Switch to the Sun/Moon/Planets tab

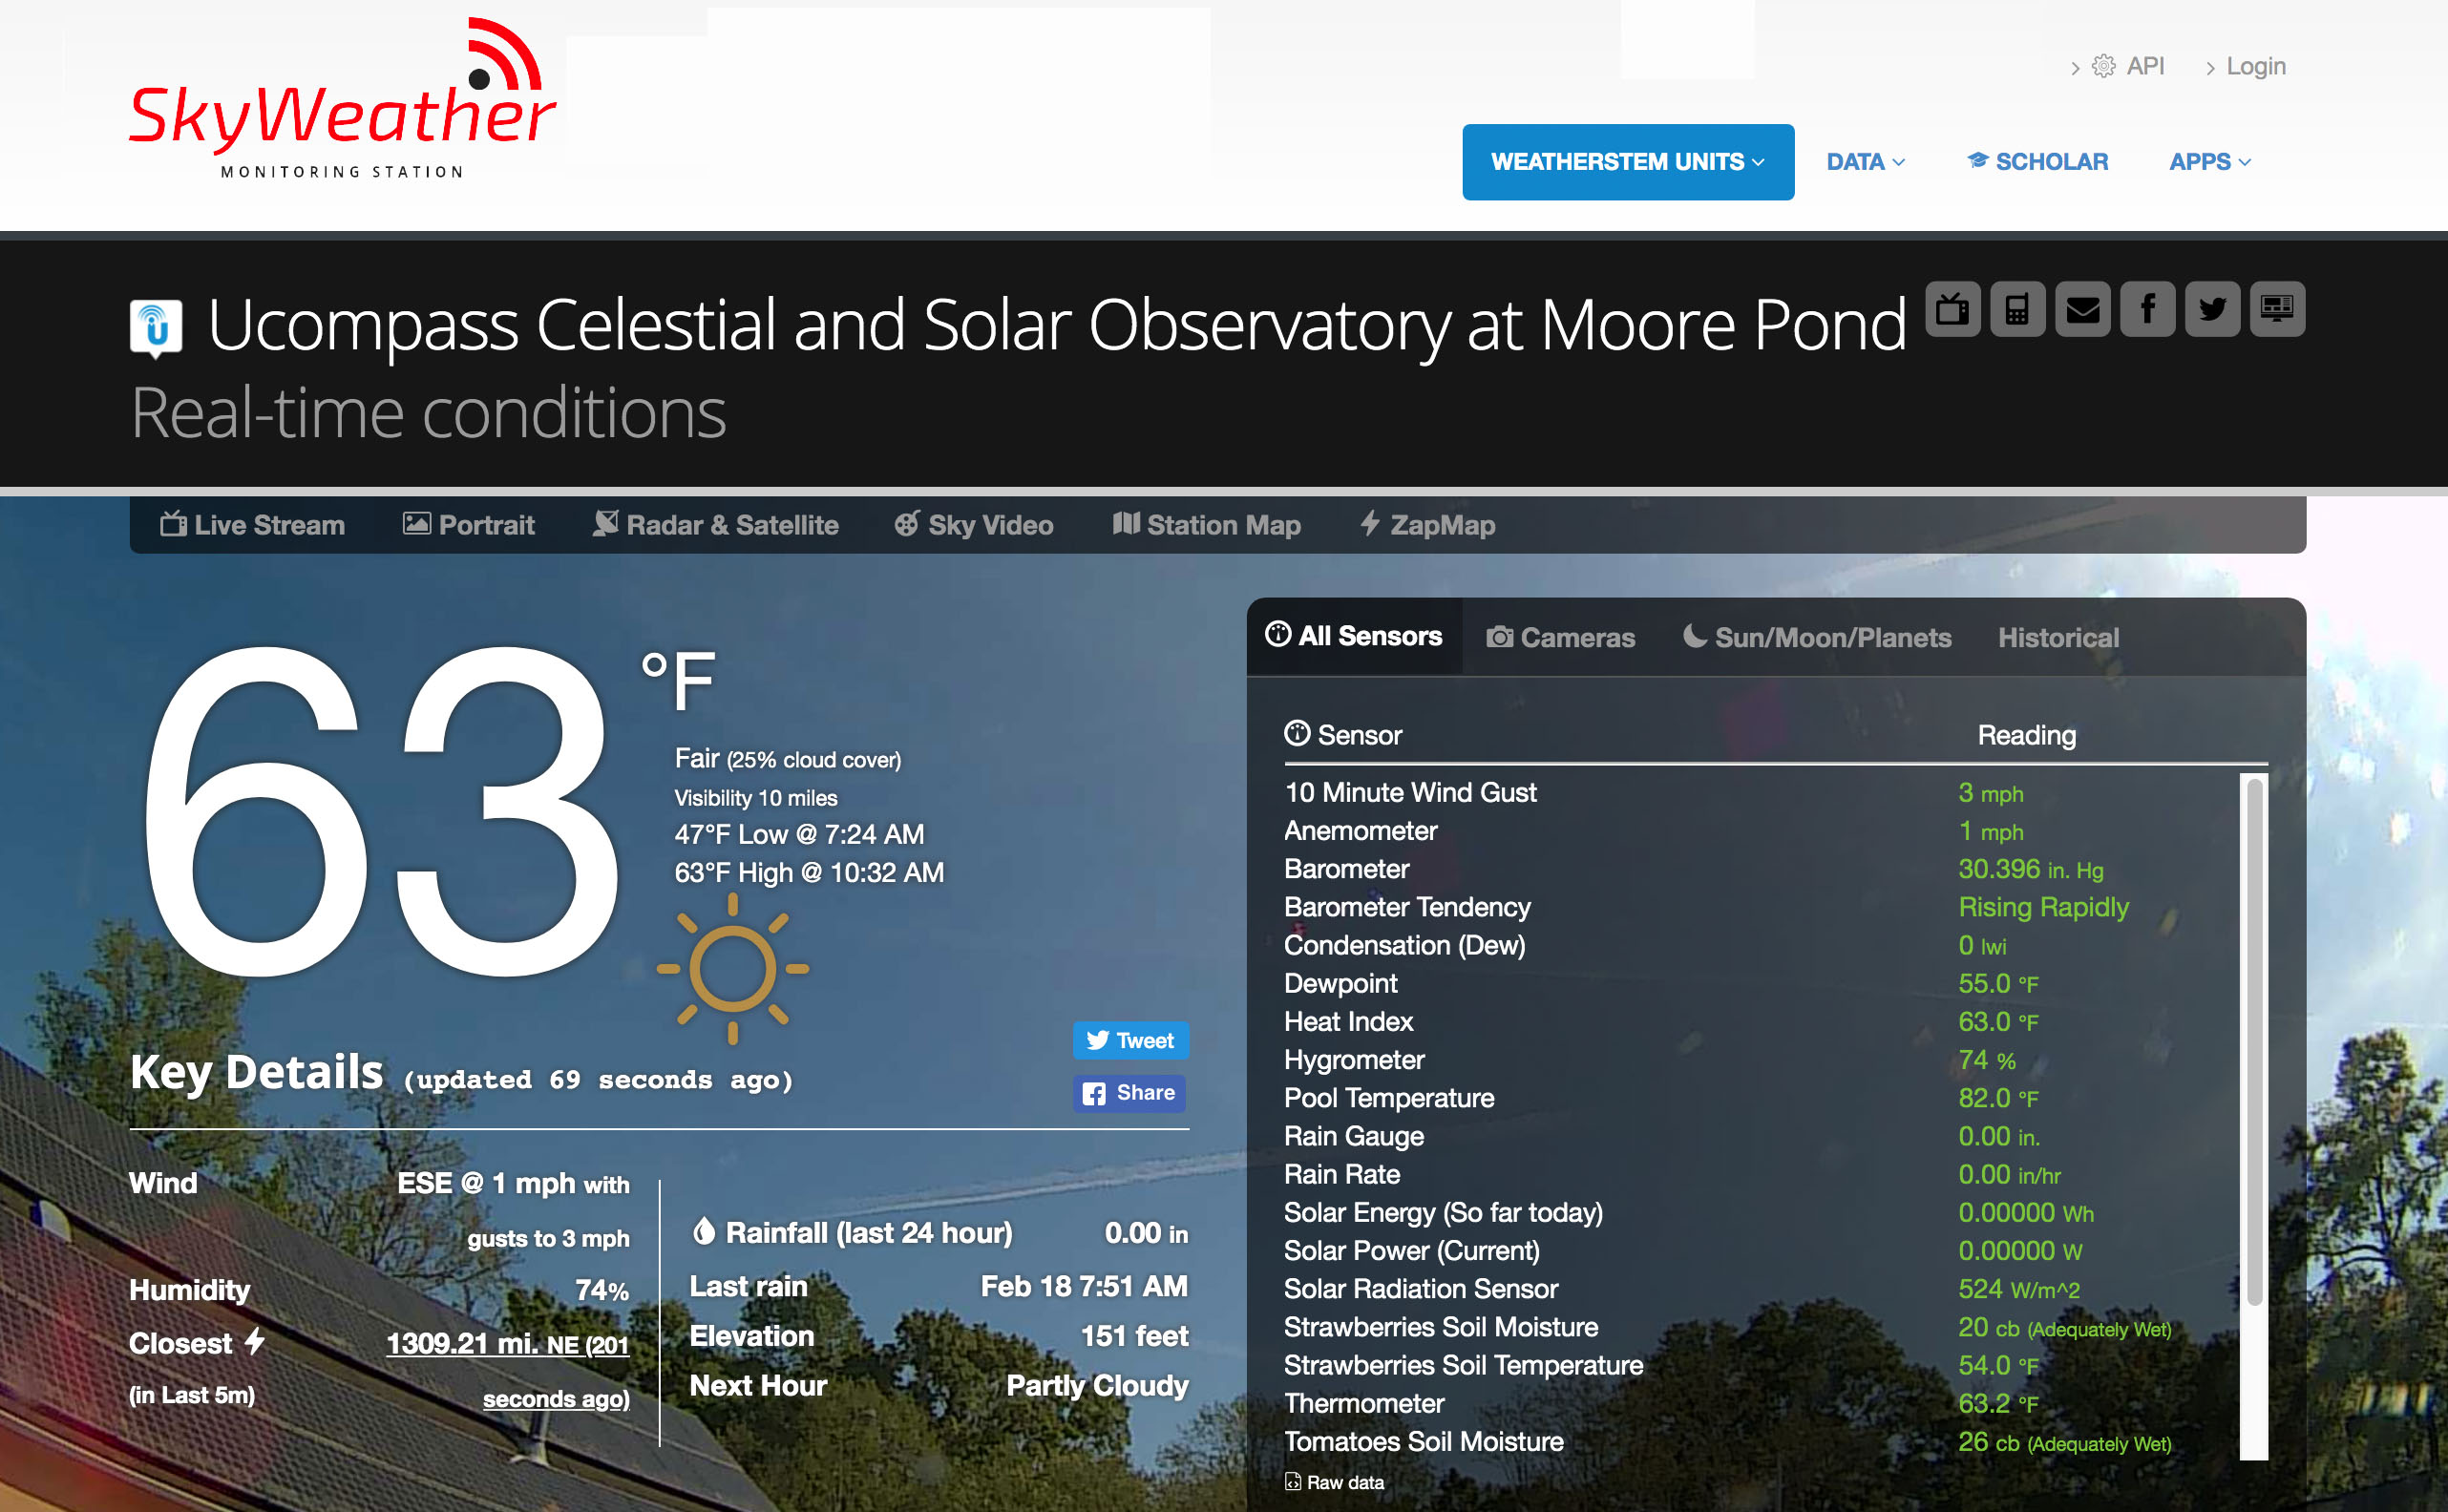click(x=1816, y=637)
